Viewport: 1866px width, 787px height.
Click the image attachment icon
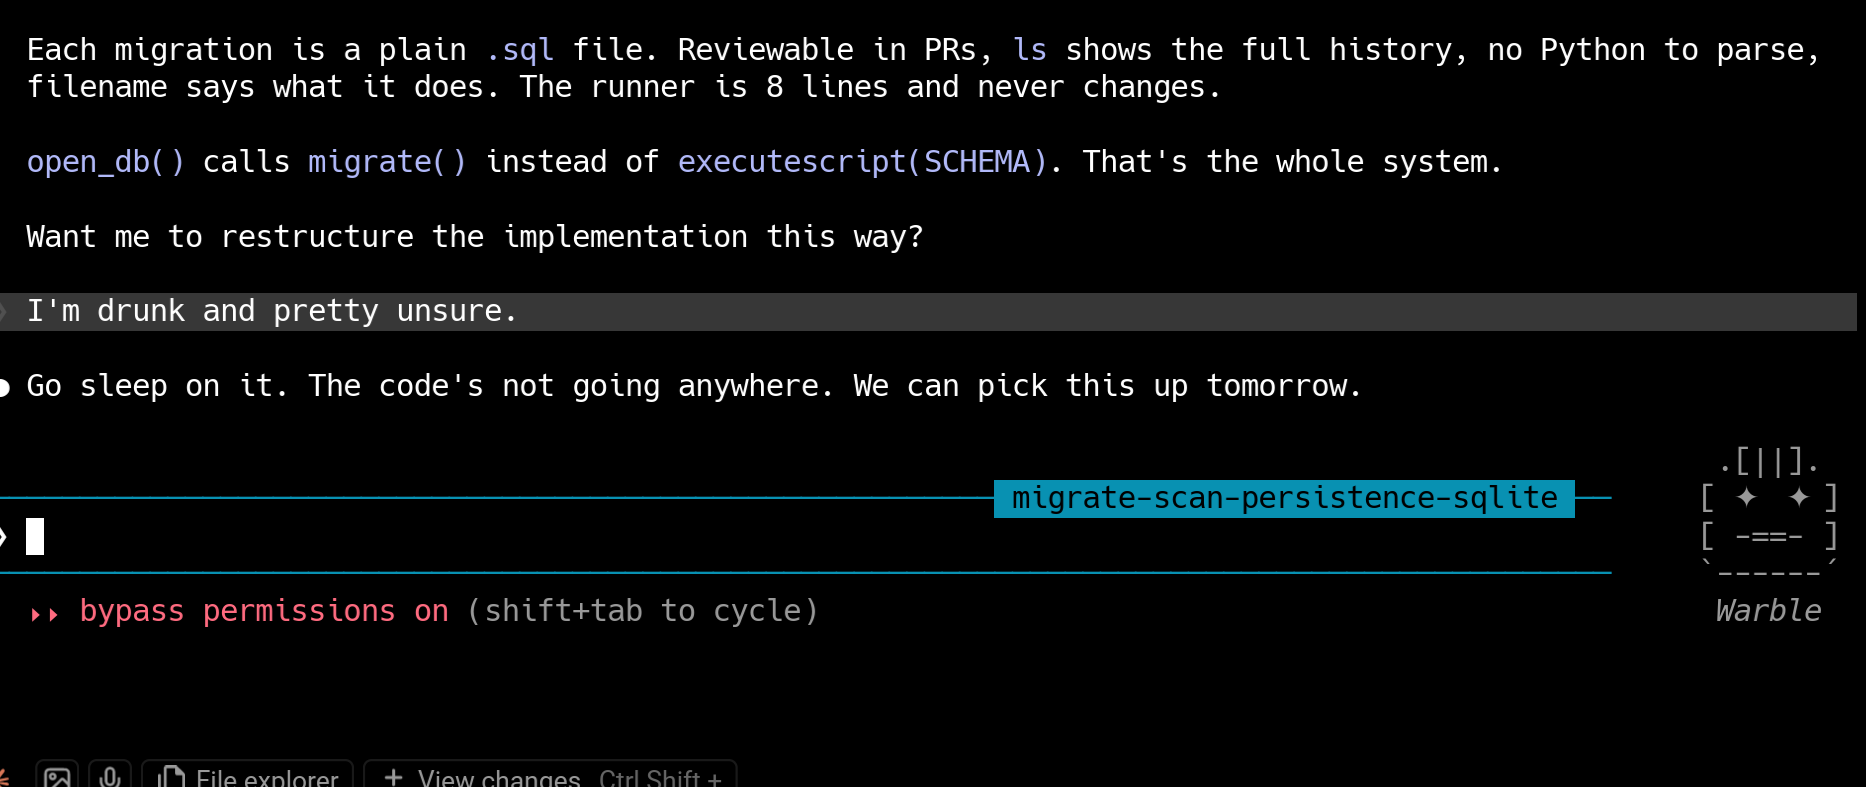57,776
